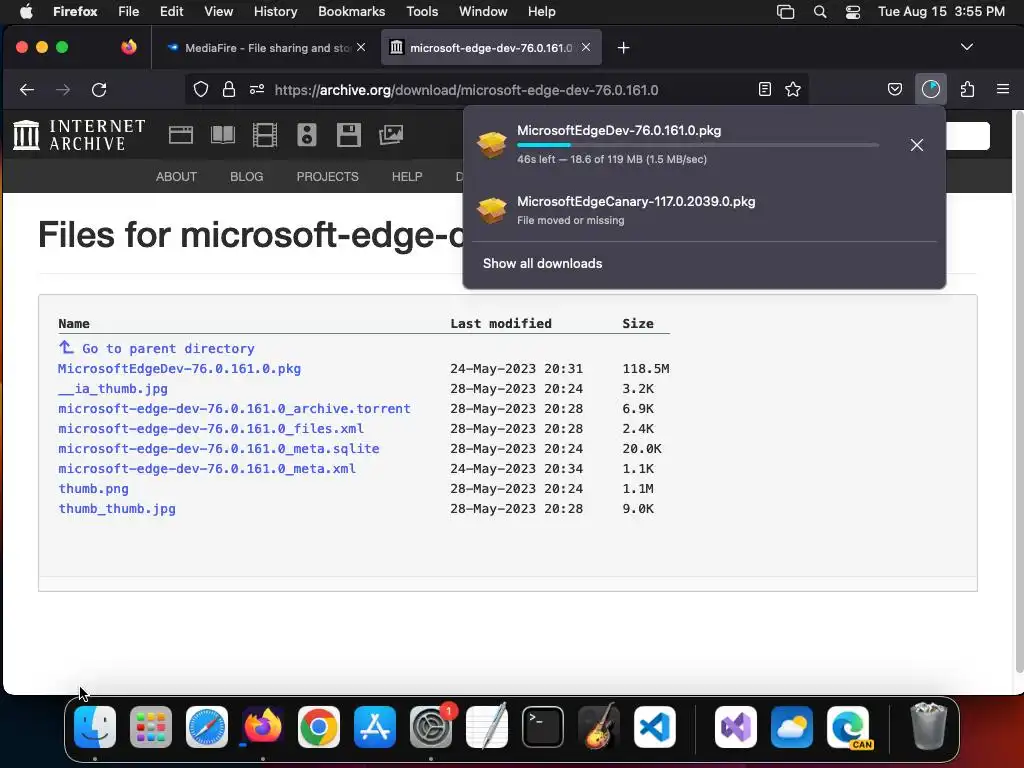Close the microsoft-edge-dev tab
This screenshot has width=1024, height=768.
[x=586, y=48]
